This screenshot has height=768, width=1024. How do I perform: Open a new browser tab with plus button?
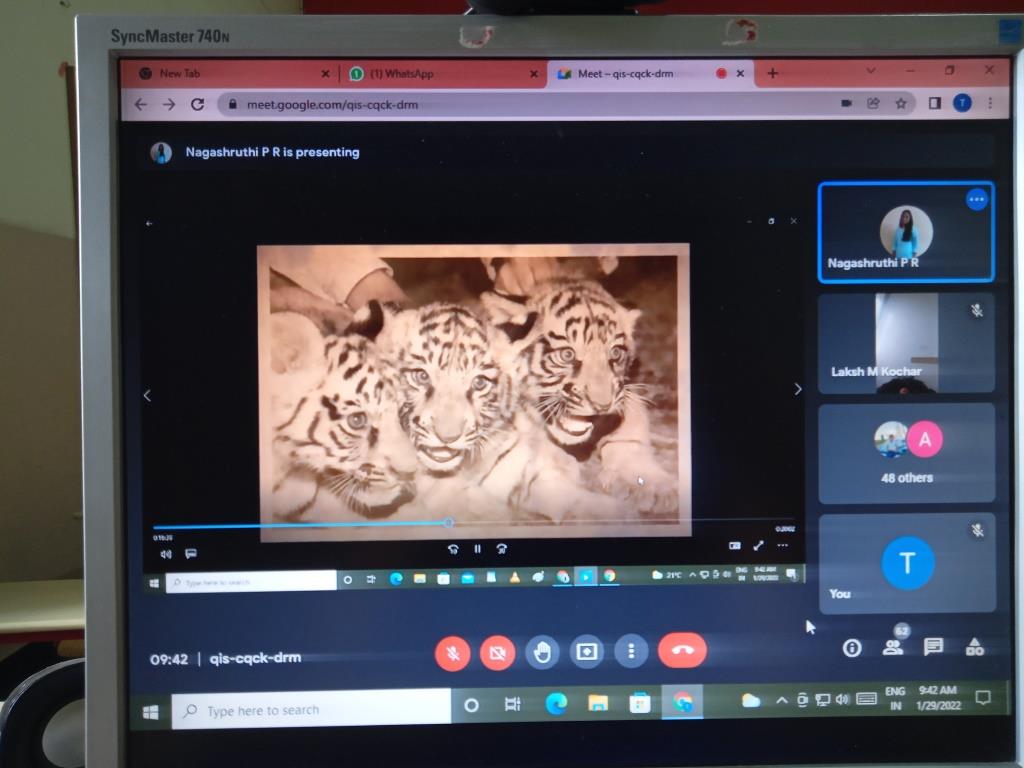pyautogui.click(x=773, y=73)
